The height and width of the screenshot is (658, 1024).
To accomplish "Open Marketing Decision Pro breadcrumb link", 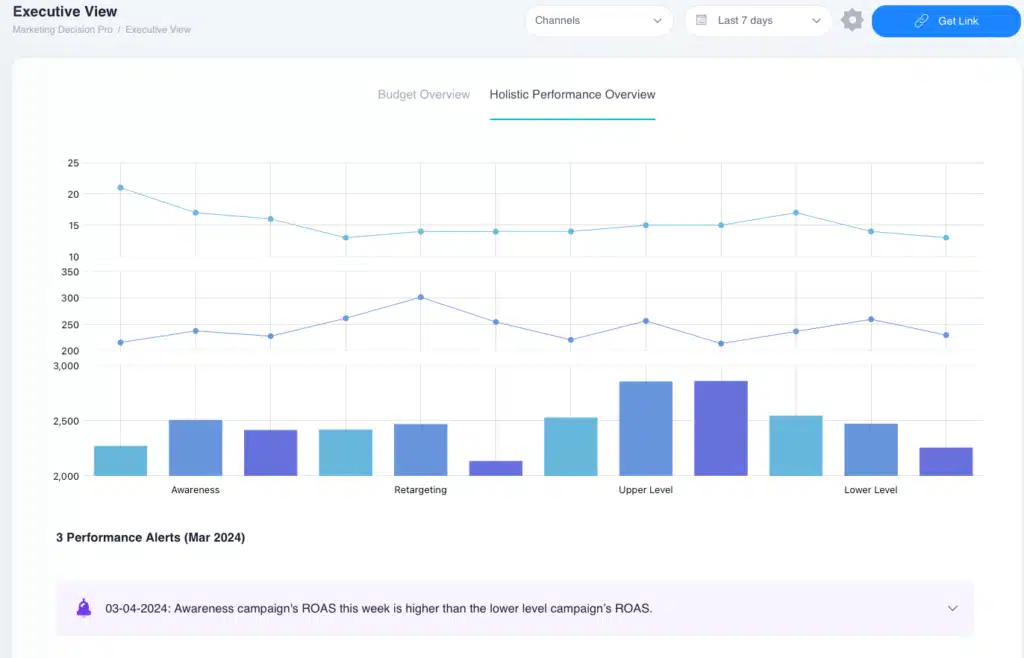I will (63, 30).
